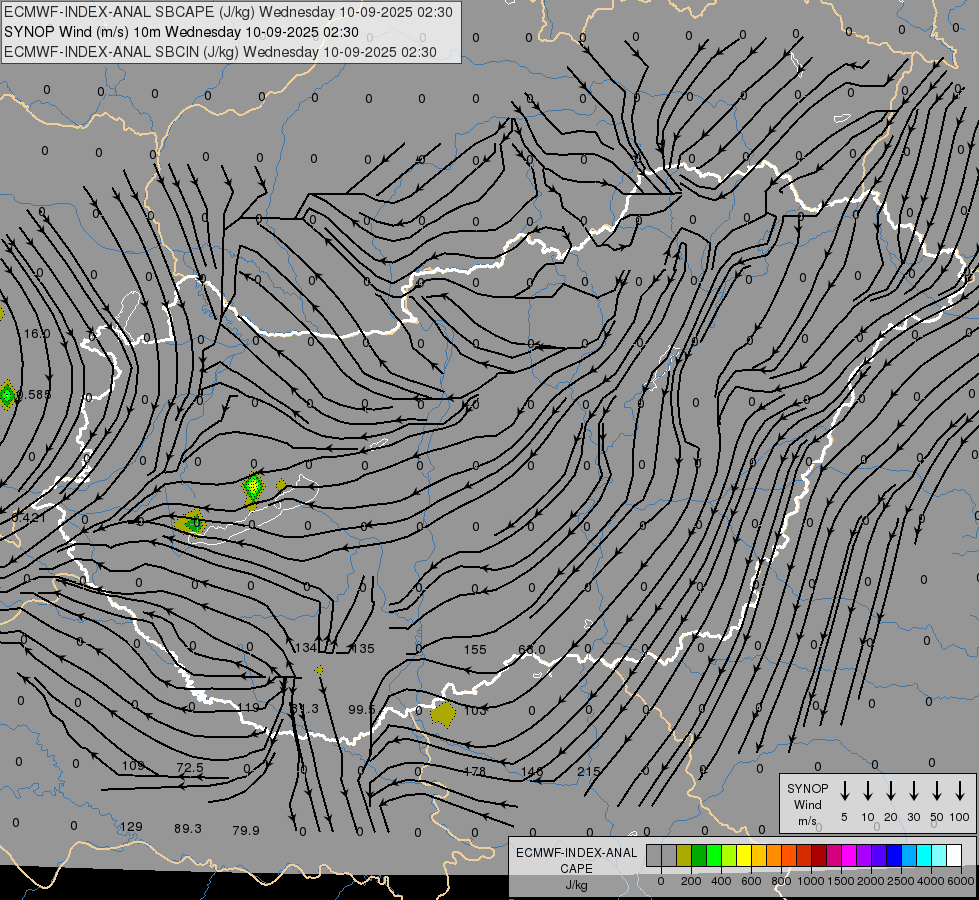Image resolution: width=979 pixels, height=900 pixels.
Task: Click the wind arrow labeled 5
Action: pos(845,791)
